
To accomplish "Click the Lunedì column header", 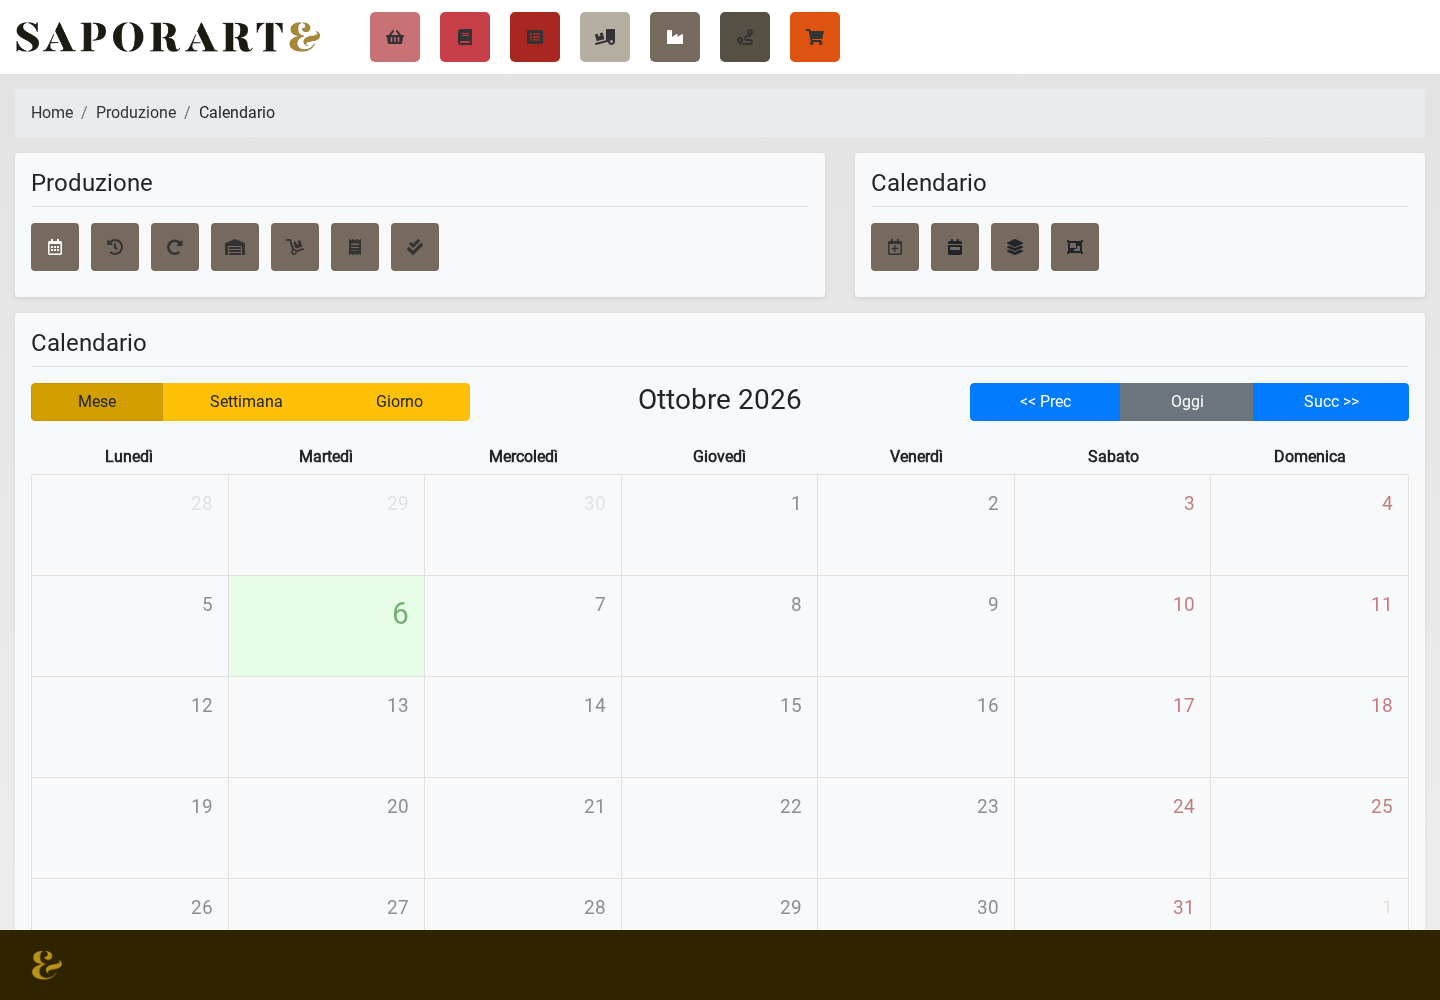I will tap(129, 457).
